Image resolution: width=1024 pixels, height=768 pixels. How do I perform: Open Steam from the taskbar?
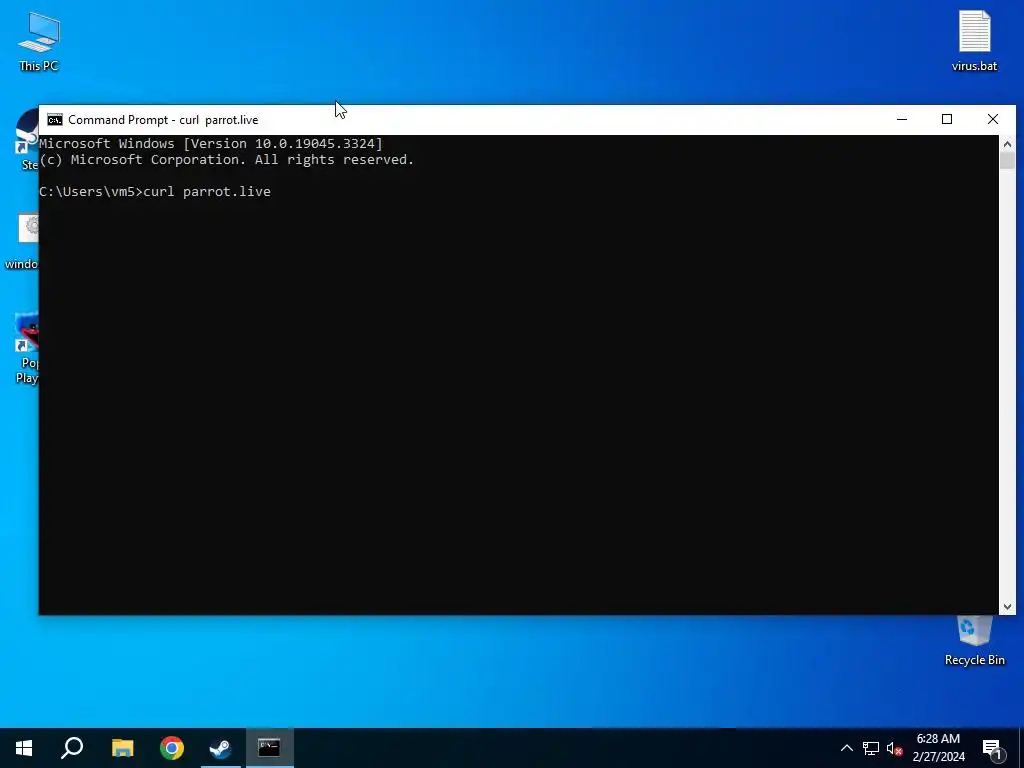pos(221,748)
